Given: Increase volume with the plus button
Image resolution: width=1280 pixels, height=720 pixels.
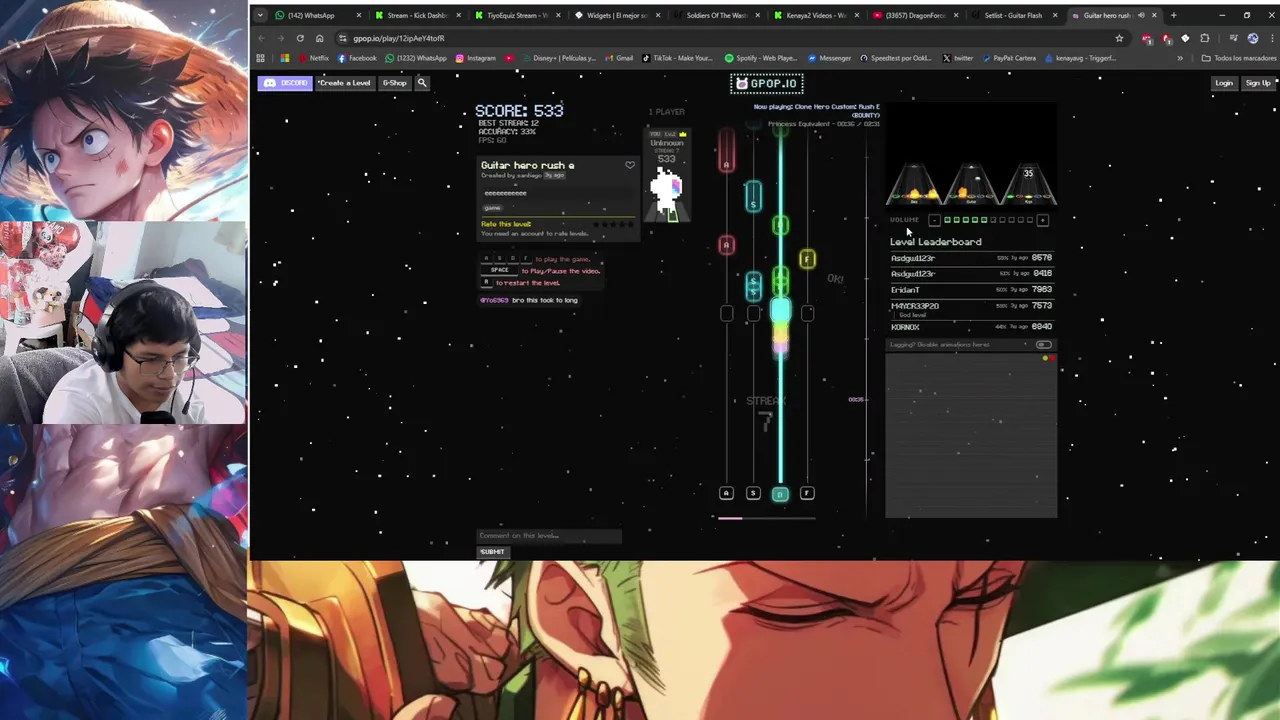Looking at the screenshot, I should click(x=1042, y=220).
